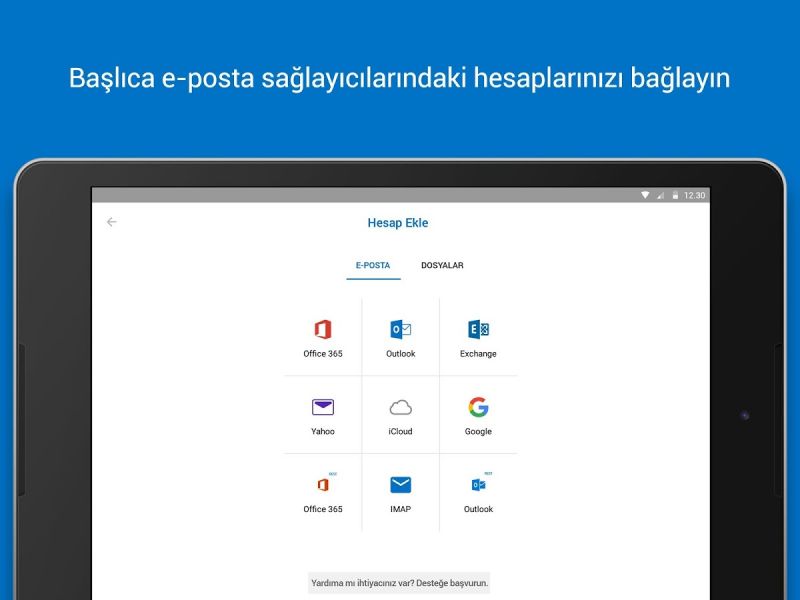The image size is (800, 600).
Task: Click the 12:30 clock in status bar
Action: pyautogui.click(x=694, y=195)
